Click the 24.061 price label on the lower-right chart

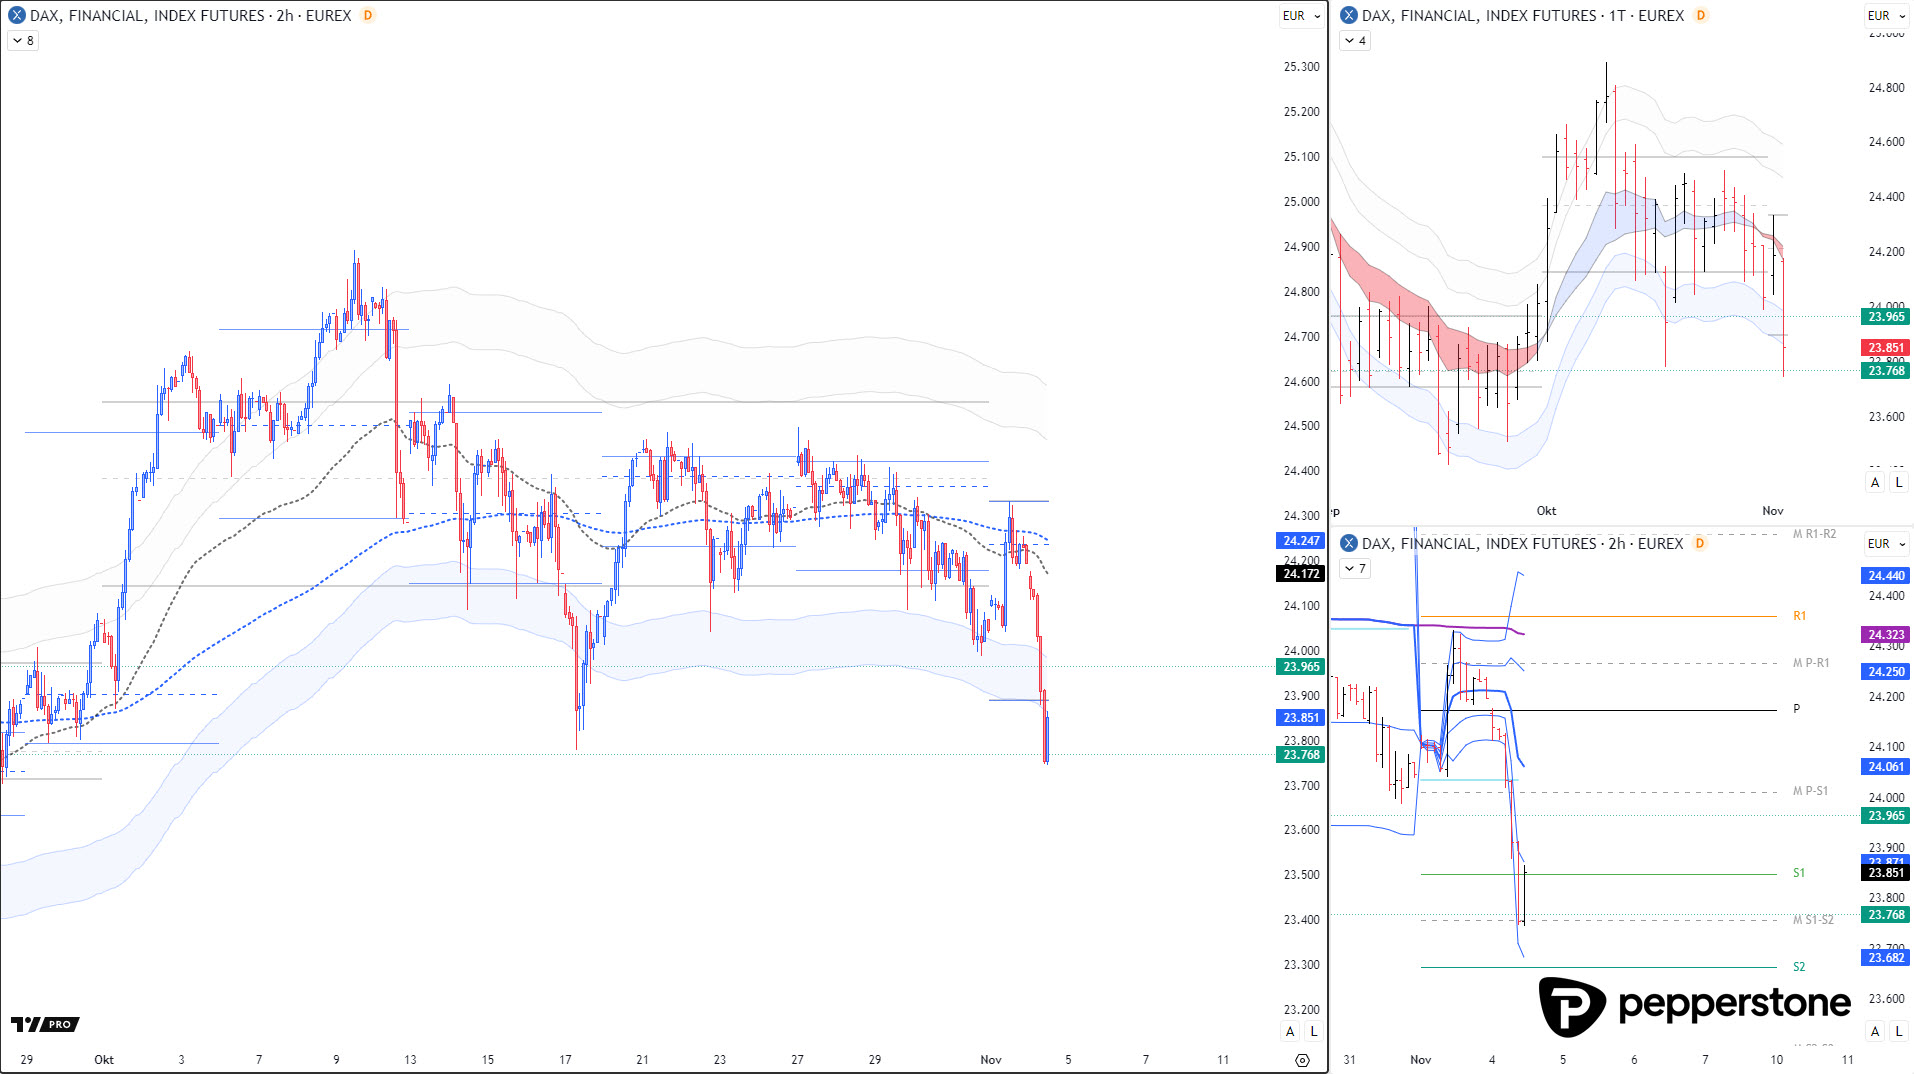pyautogui.click(x=1886, y=767)
